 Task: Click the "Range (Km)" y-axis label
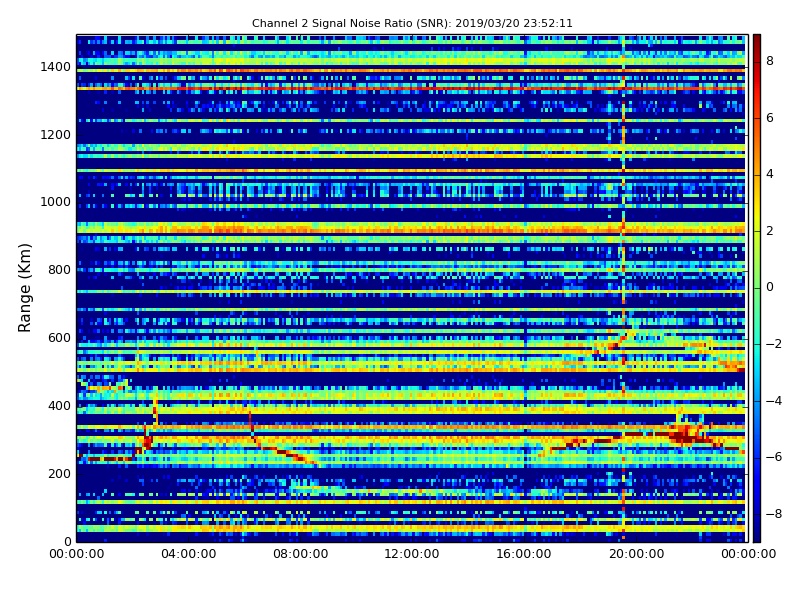pyautogui.click(x=24, y=288)
